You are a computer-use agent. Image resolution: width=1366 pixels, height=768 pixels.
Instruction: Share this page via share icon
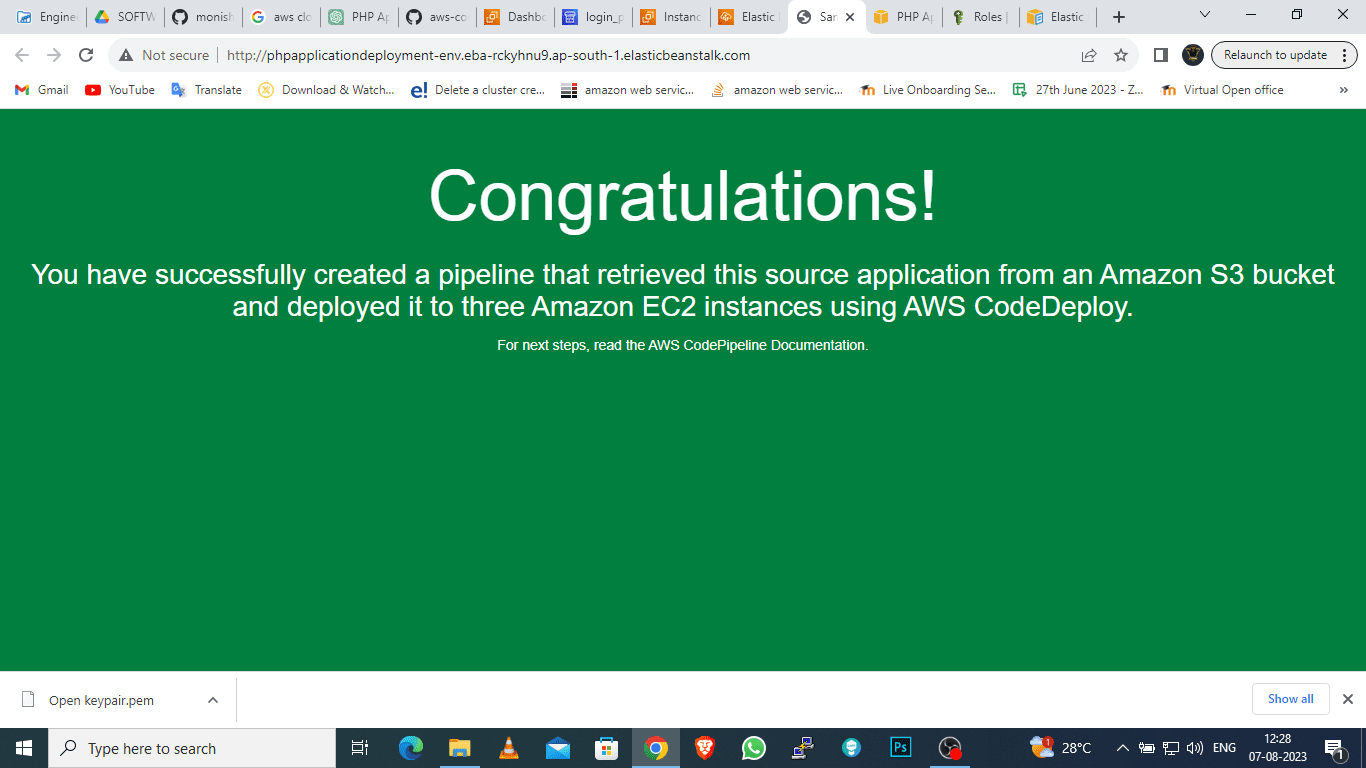(x=1089, y=55)
